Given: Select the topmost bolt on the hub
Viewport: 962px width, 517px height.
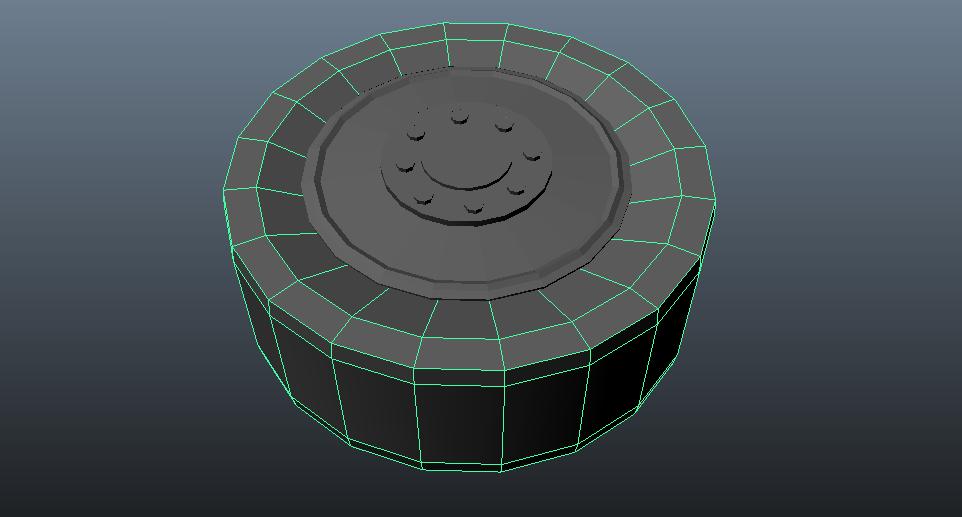Looking at the screenshot, I should tap(459, 116).
